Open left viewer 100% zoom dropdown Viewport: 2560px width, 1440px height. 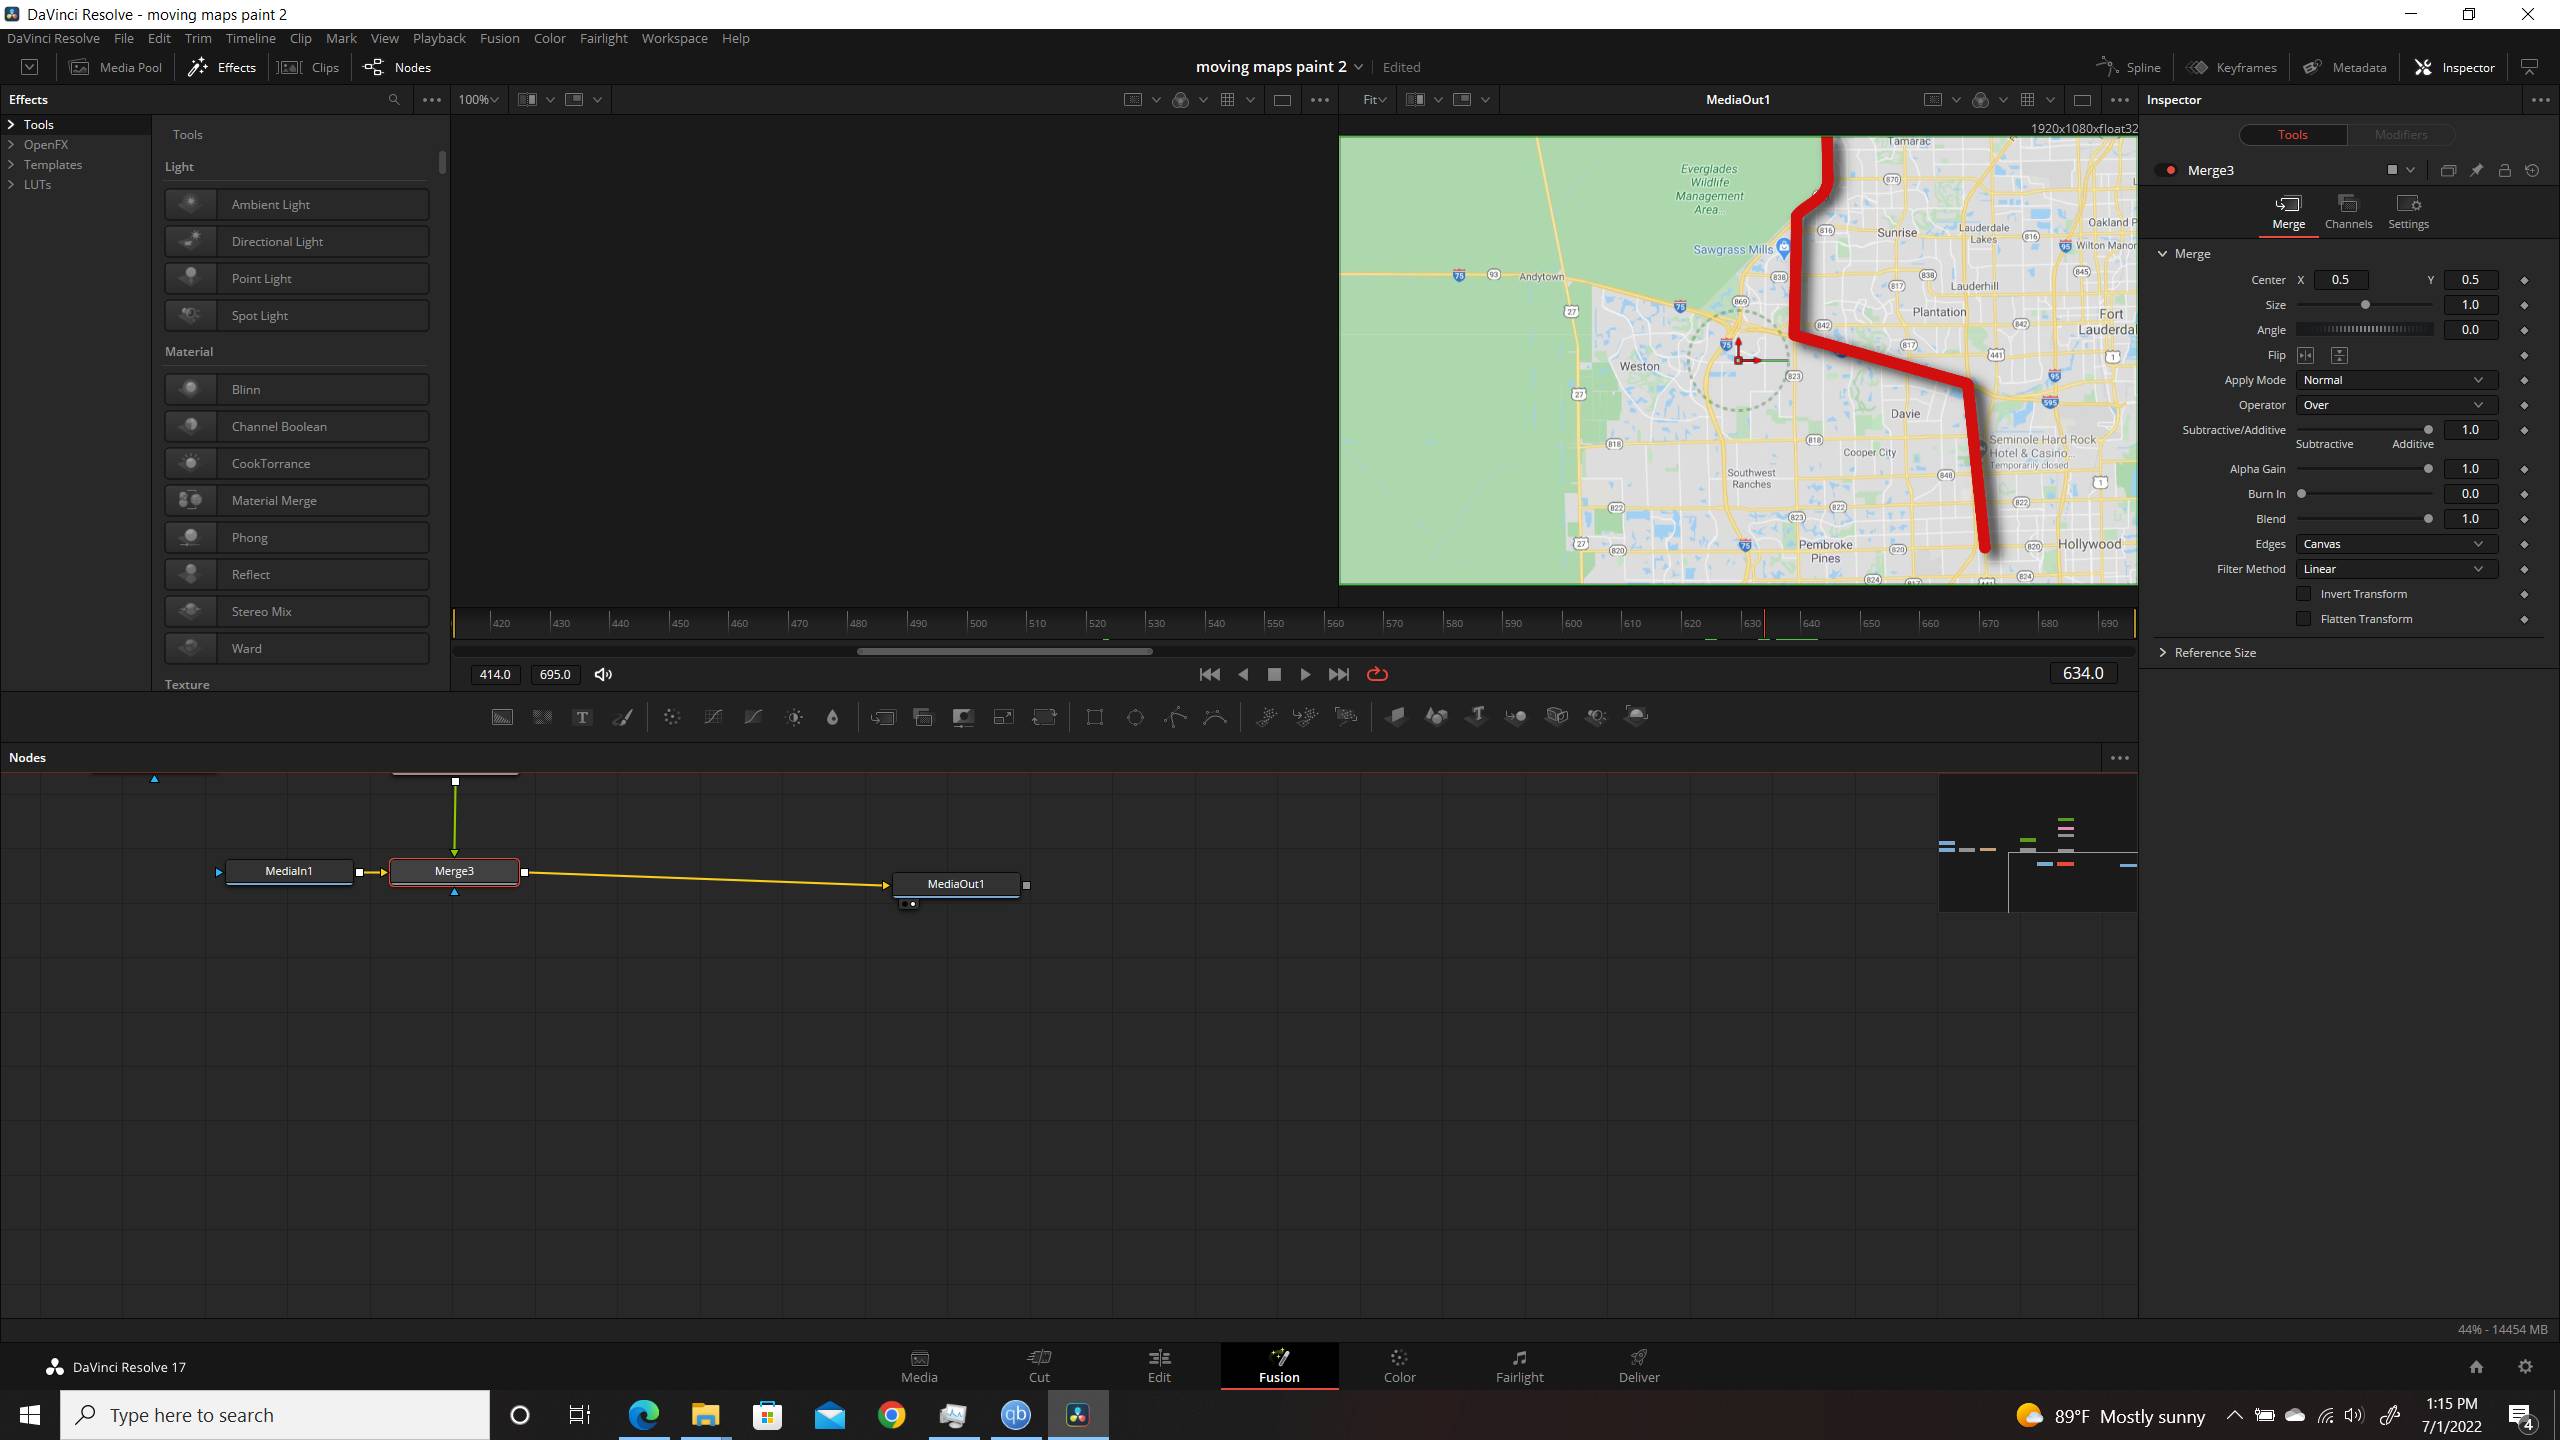479,99
